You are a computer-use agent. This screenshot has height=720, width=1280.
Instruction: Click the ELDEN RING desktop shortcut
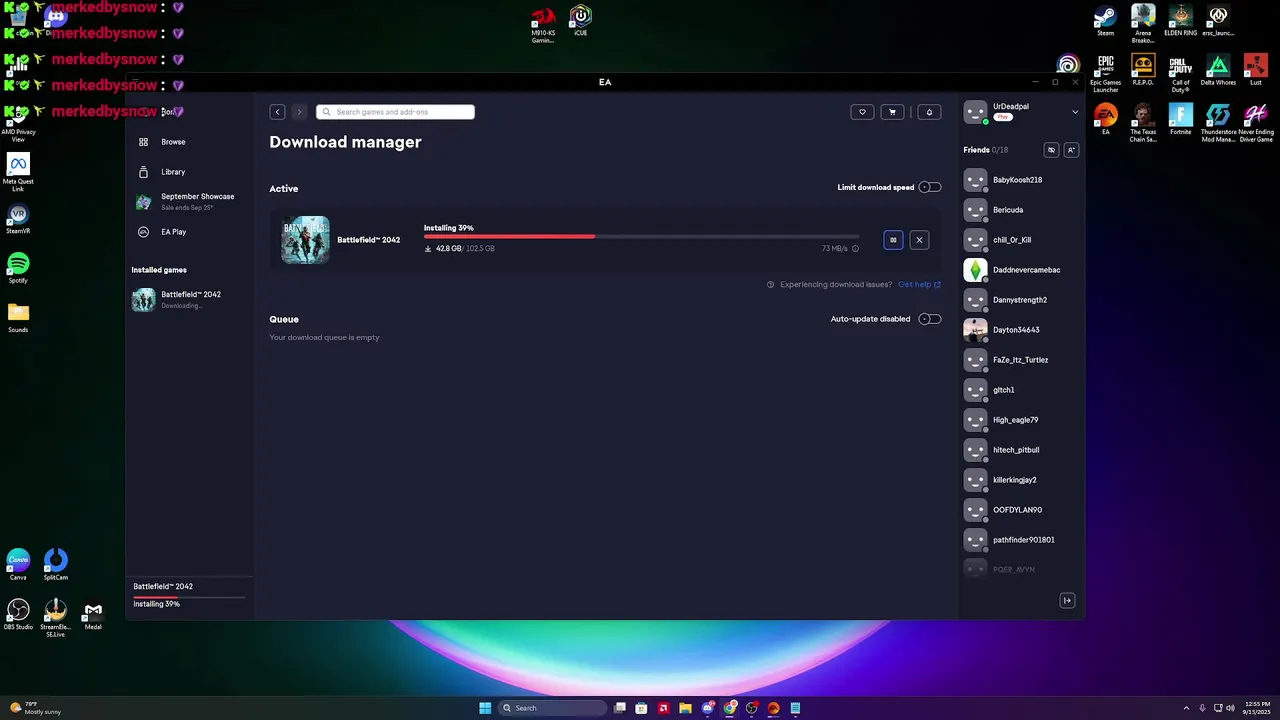point(1180,21)
